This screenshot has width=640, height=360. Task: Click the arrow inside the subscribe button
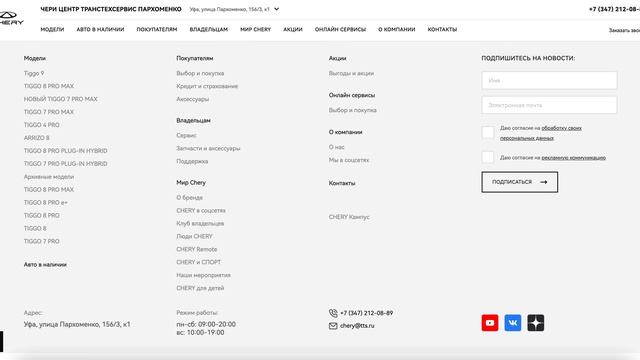tap(544, 182)
